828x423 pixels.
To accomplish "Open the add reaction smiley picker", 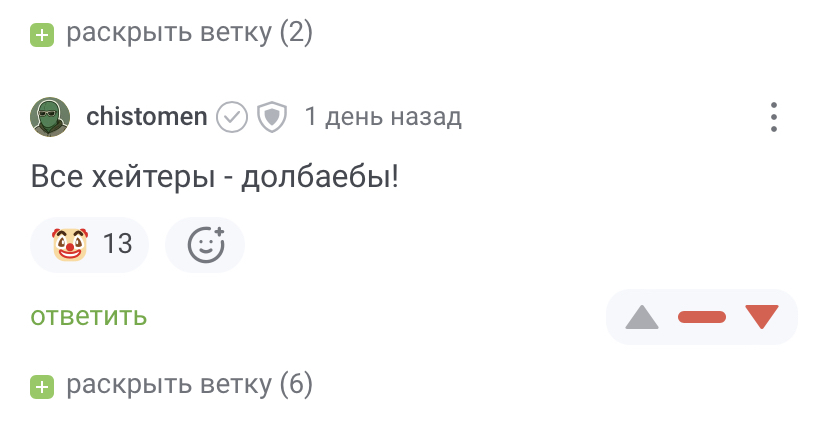I will tap(206, 244).
